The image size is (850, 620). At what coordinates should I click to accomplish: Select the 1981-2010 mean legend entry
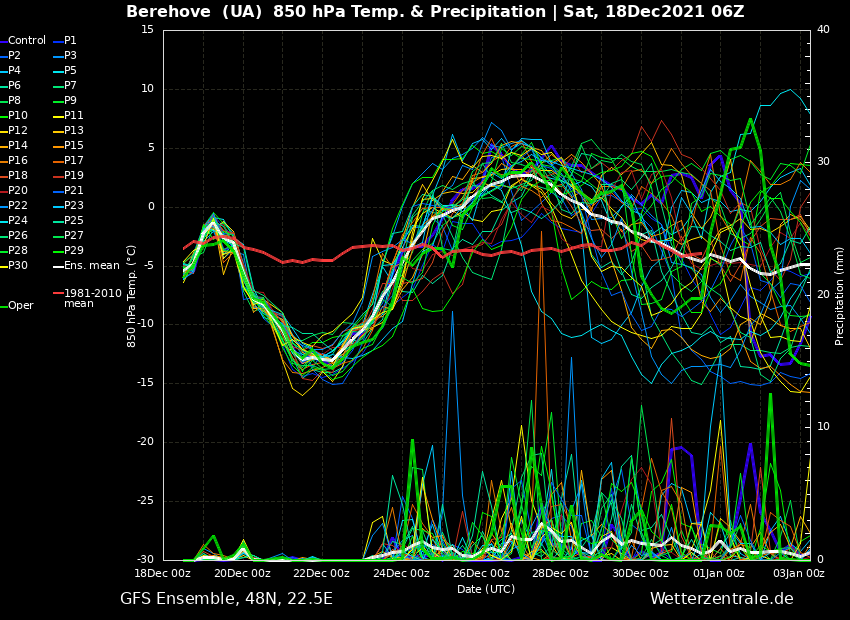92,298
